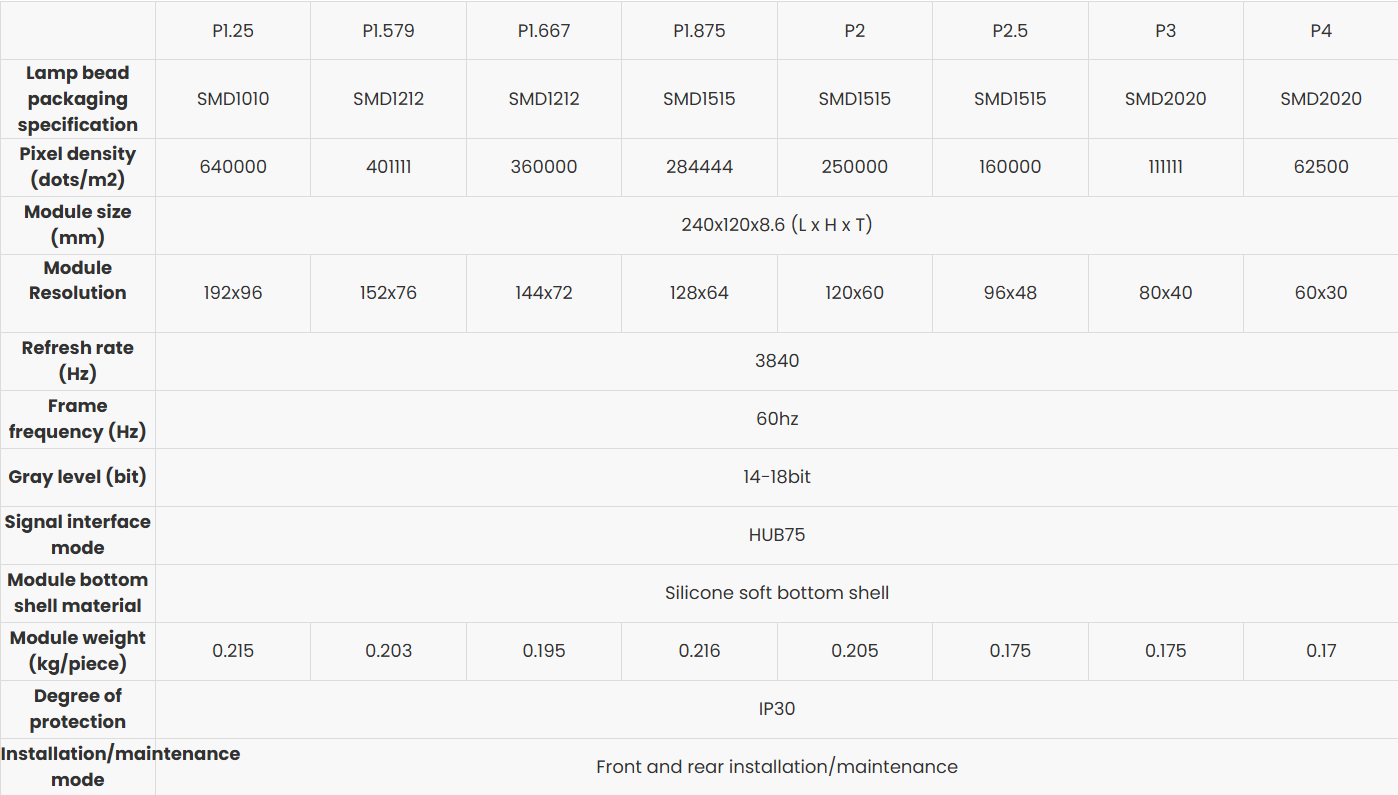Click the P1.25 column header
Image resolution: width=1398 pixels, height=795 pixels.
click(233, 31)
